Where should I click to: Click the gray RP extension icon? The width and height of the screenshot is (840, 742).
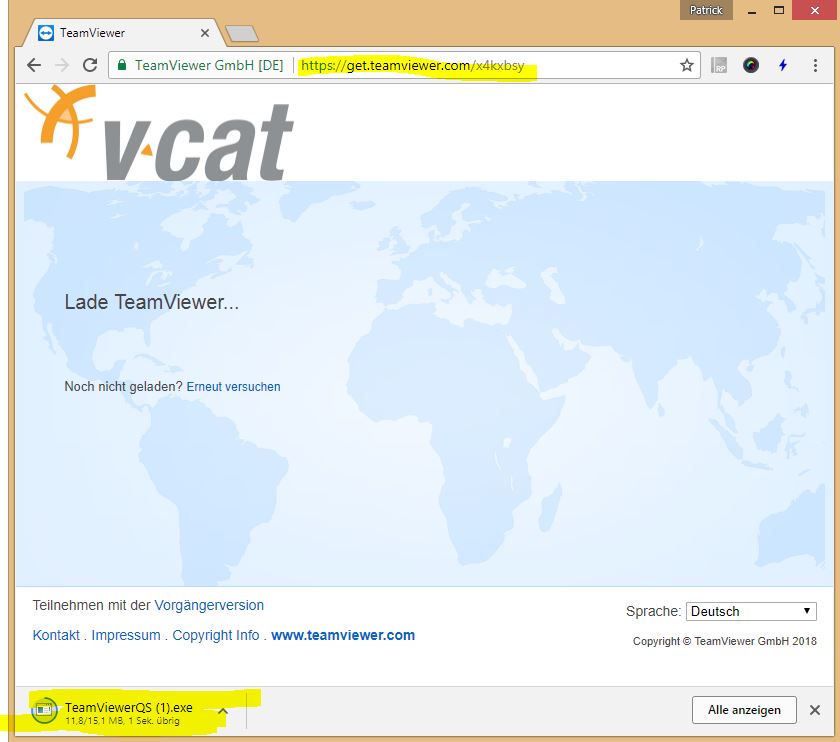pyautogui.click(x=719, y=65)
